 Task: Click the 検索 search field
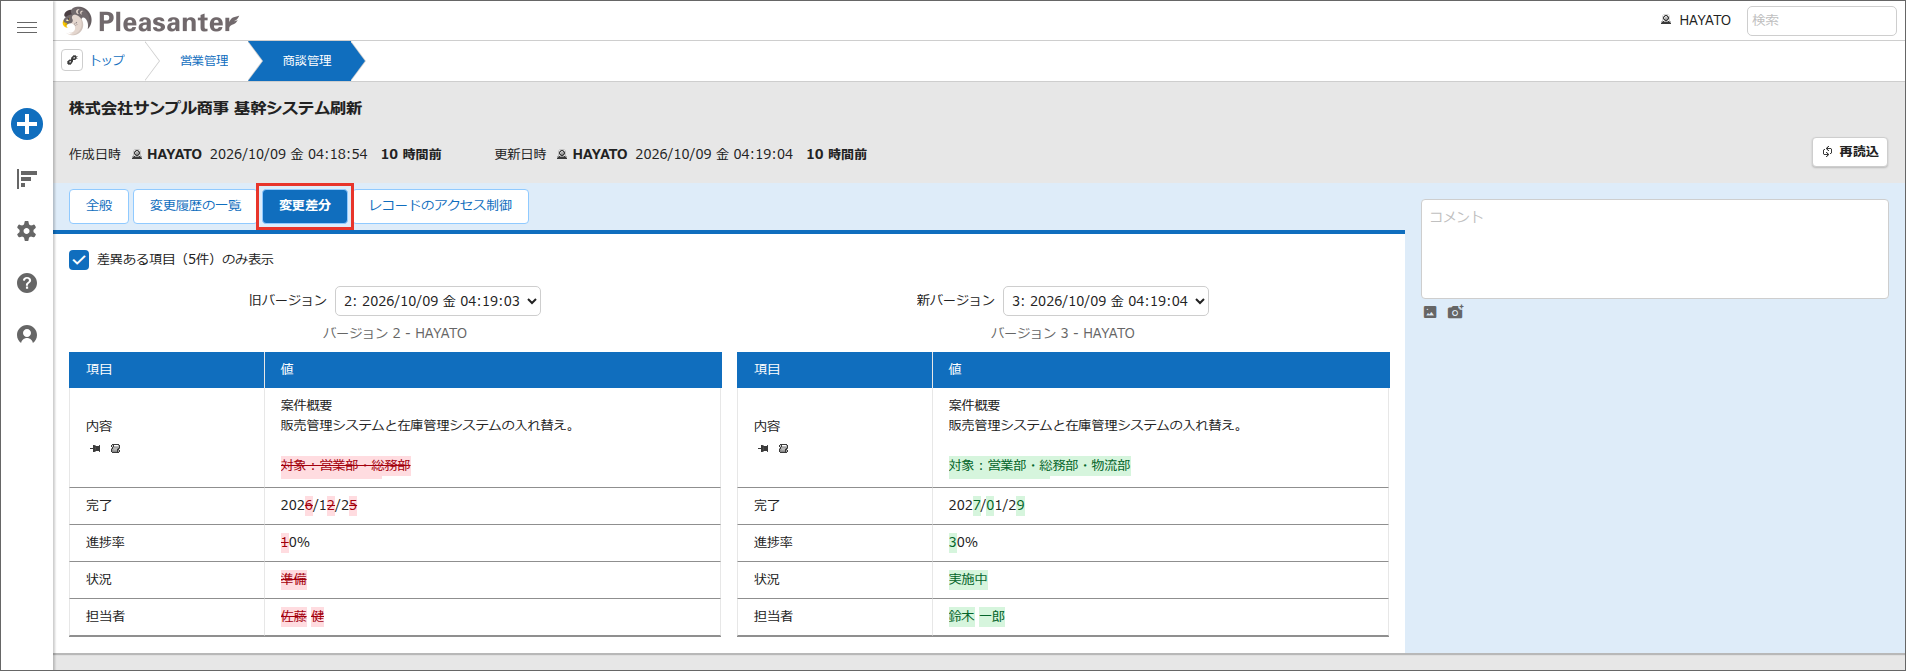click(1821, 20)
